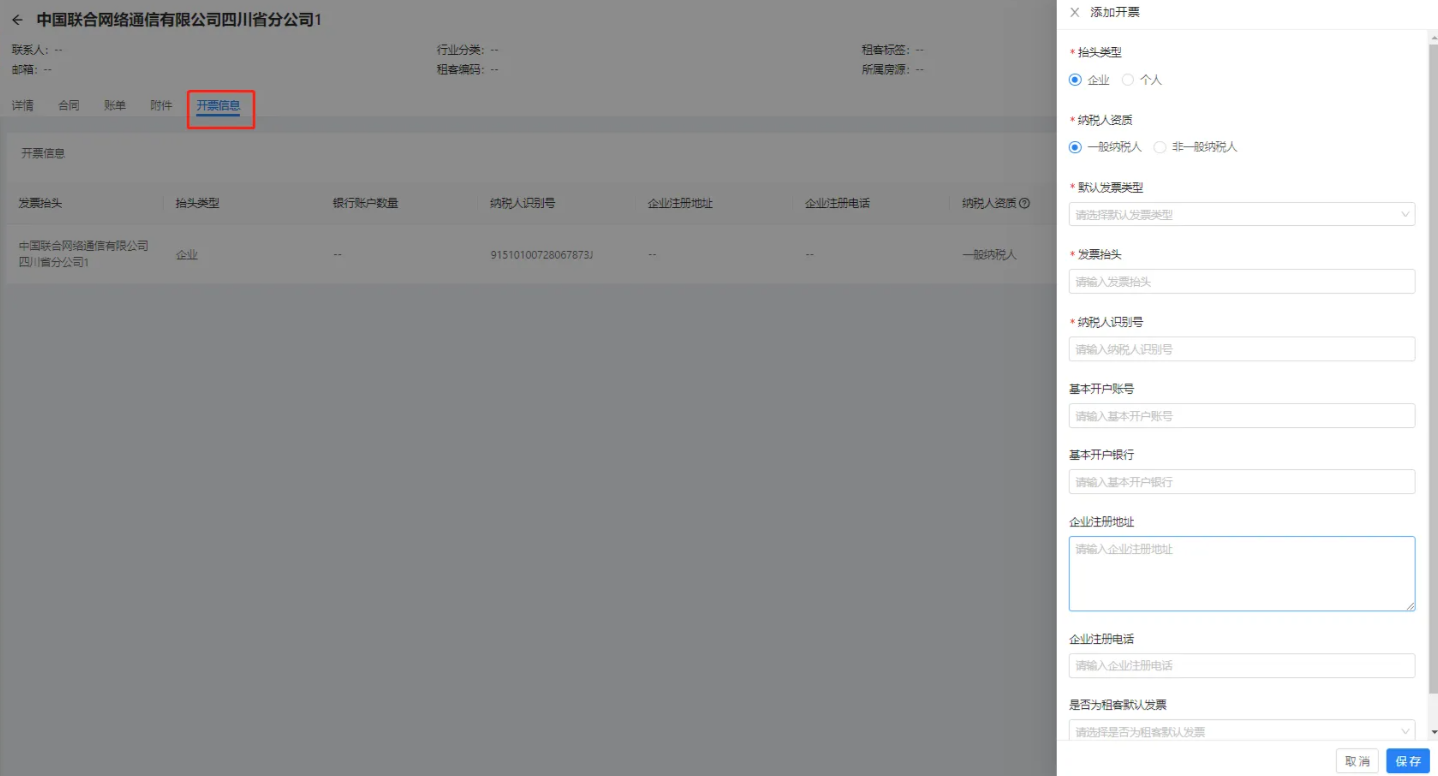Open the 是否为租客默认发票 dropdown
The width and height of the screenshot is (1438, 776).
point(1242,731)
